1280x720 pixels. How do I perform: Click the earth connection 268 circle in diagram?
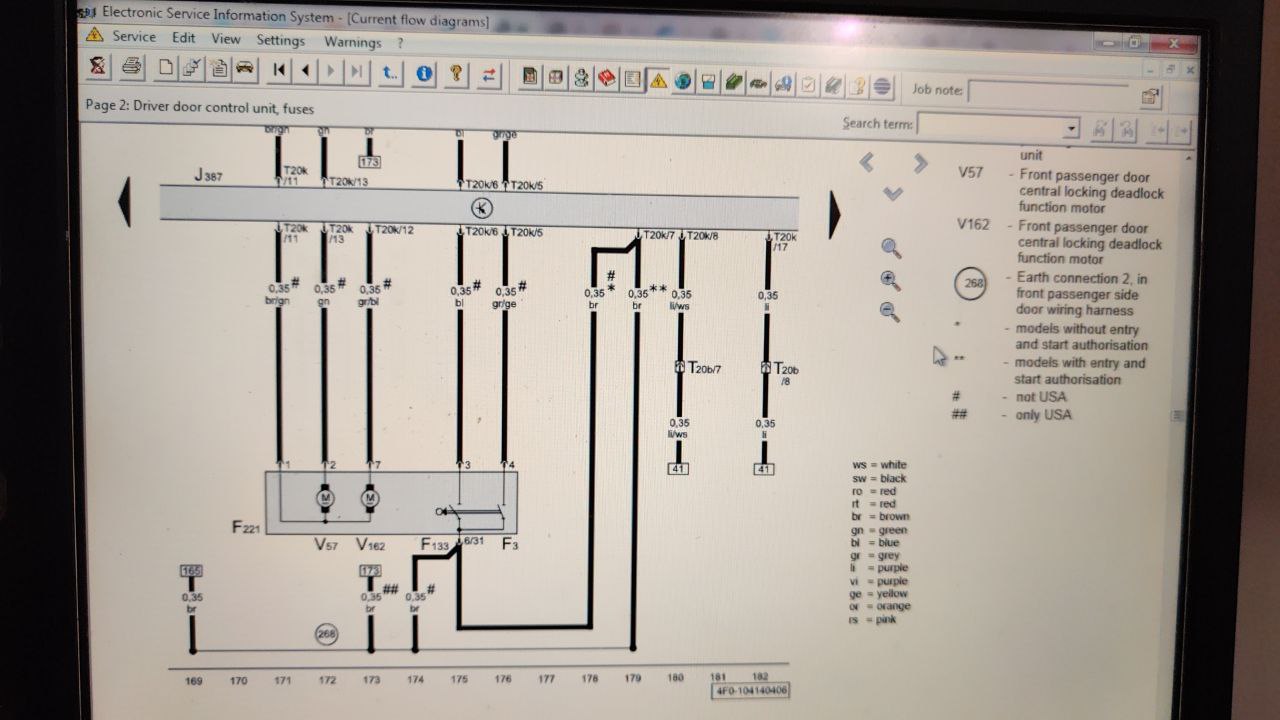click(x=326, y=633)
